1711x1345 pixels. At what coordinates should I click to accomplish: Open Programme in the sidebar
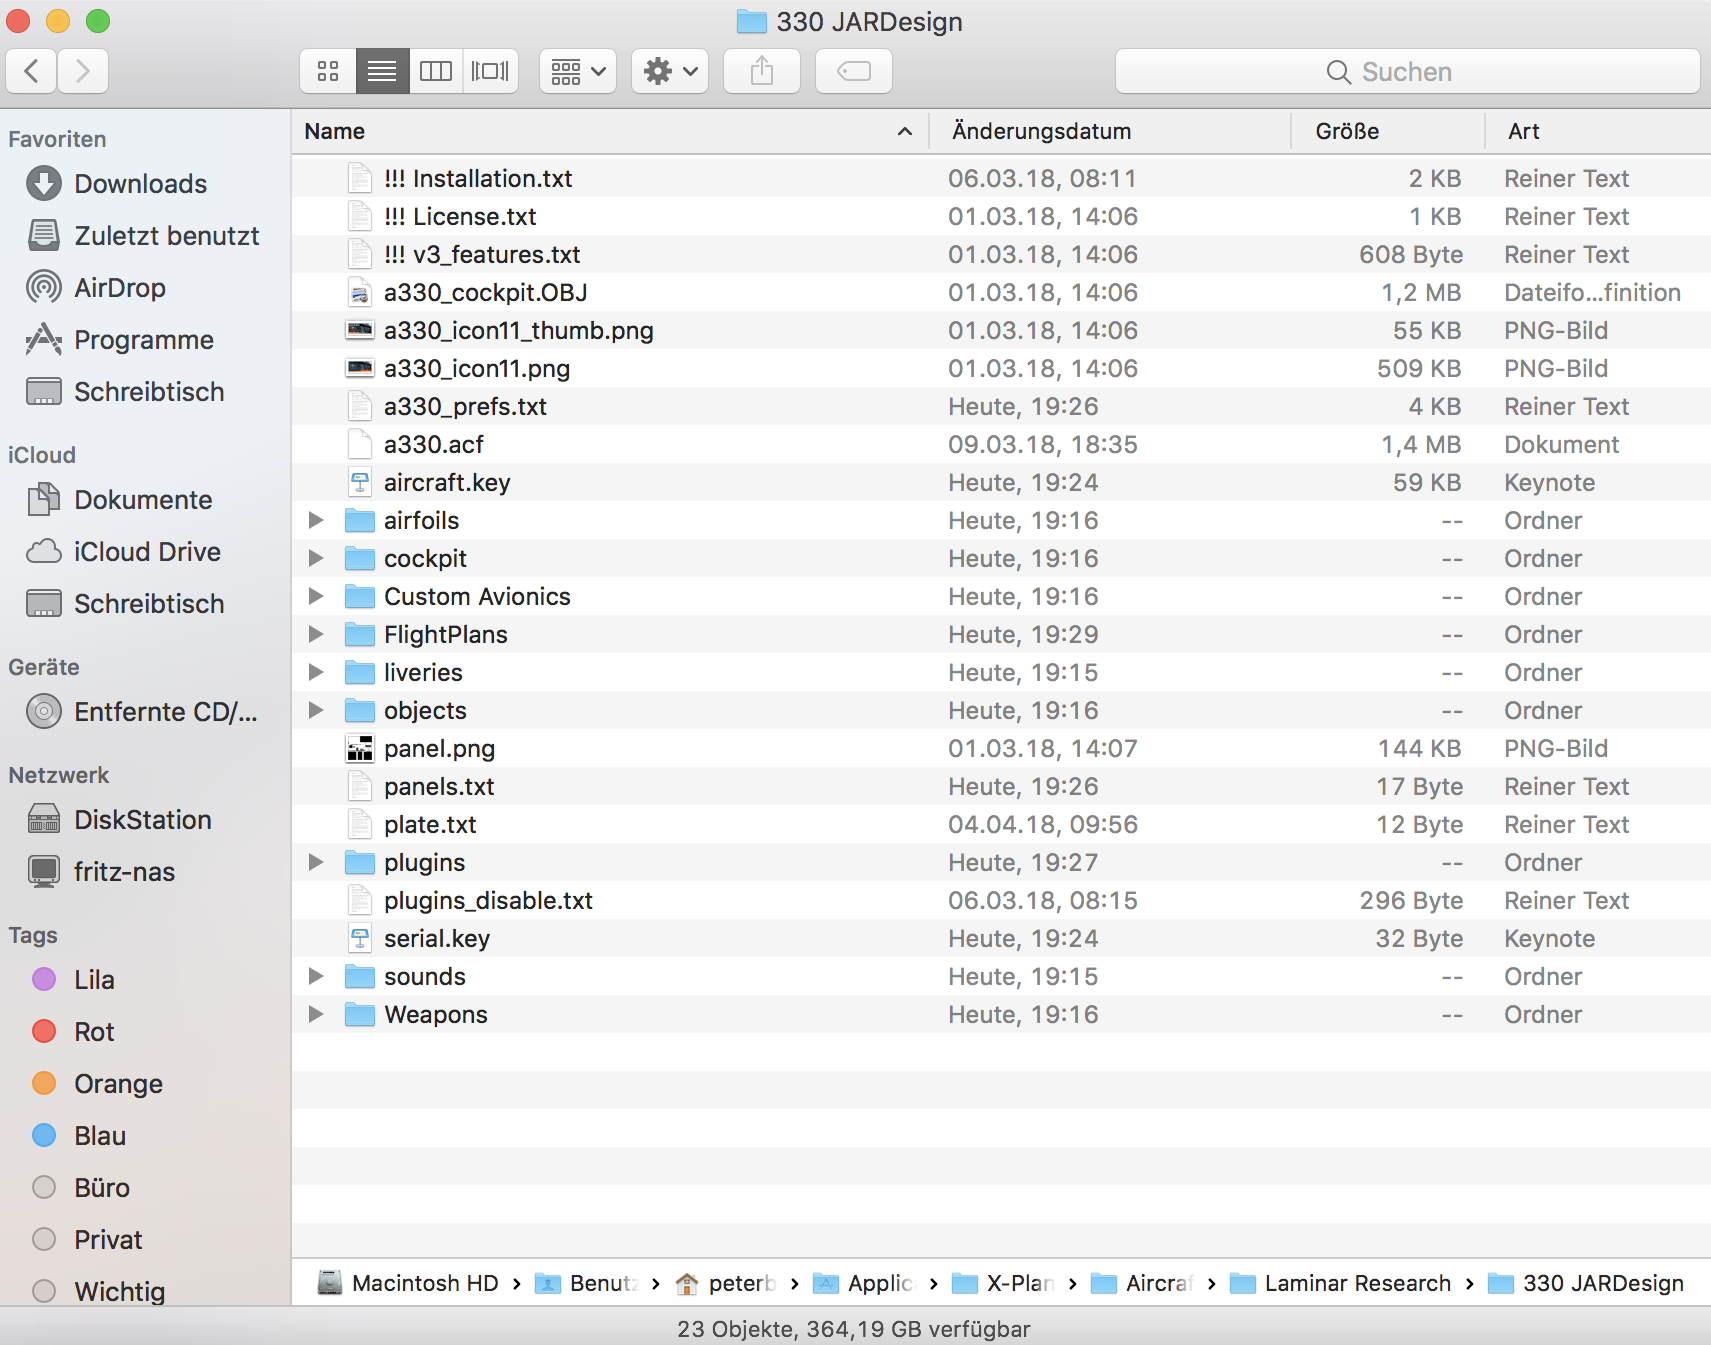tap(120, 340)
